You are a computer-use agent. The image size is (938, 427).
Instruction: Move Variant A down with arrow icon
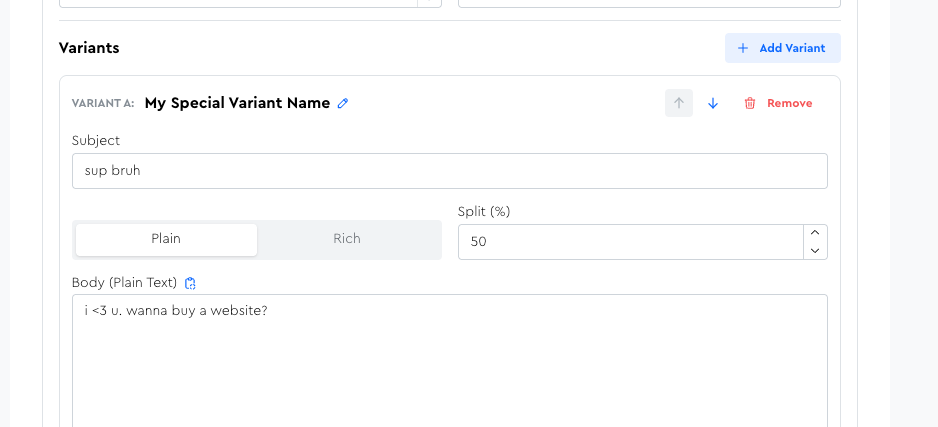click(x=712, y=103)
